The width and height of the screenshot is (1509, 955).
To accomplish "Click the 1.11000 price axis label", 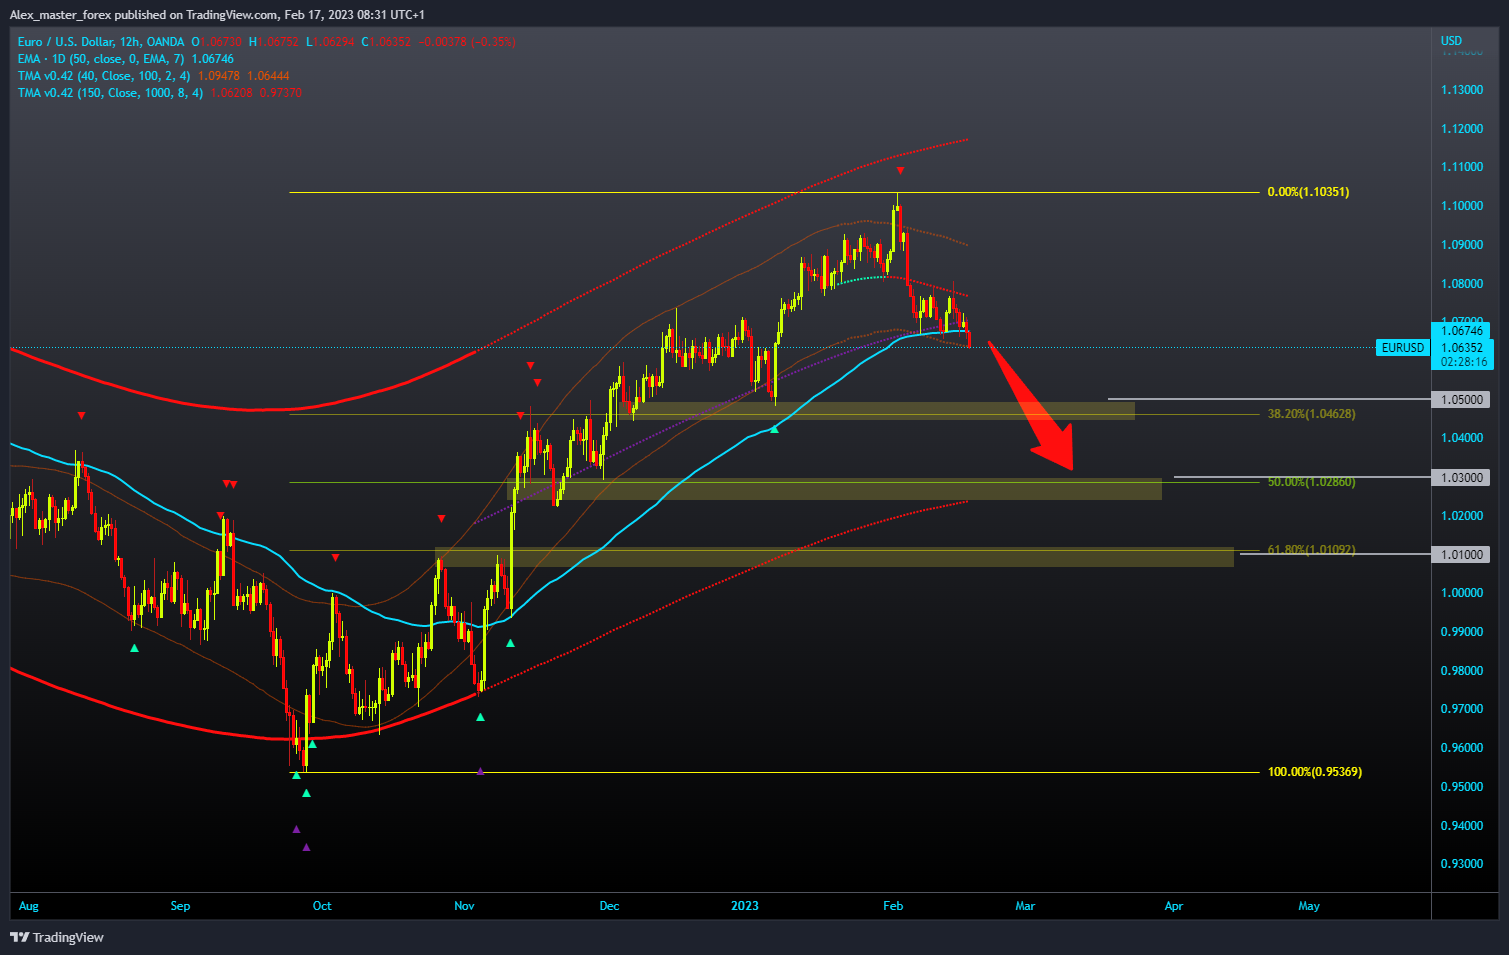I will pyautogui.click(x=1461, y=167).
